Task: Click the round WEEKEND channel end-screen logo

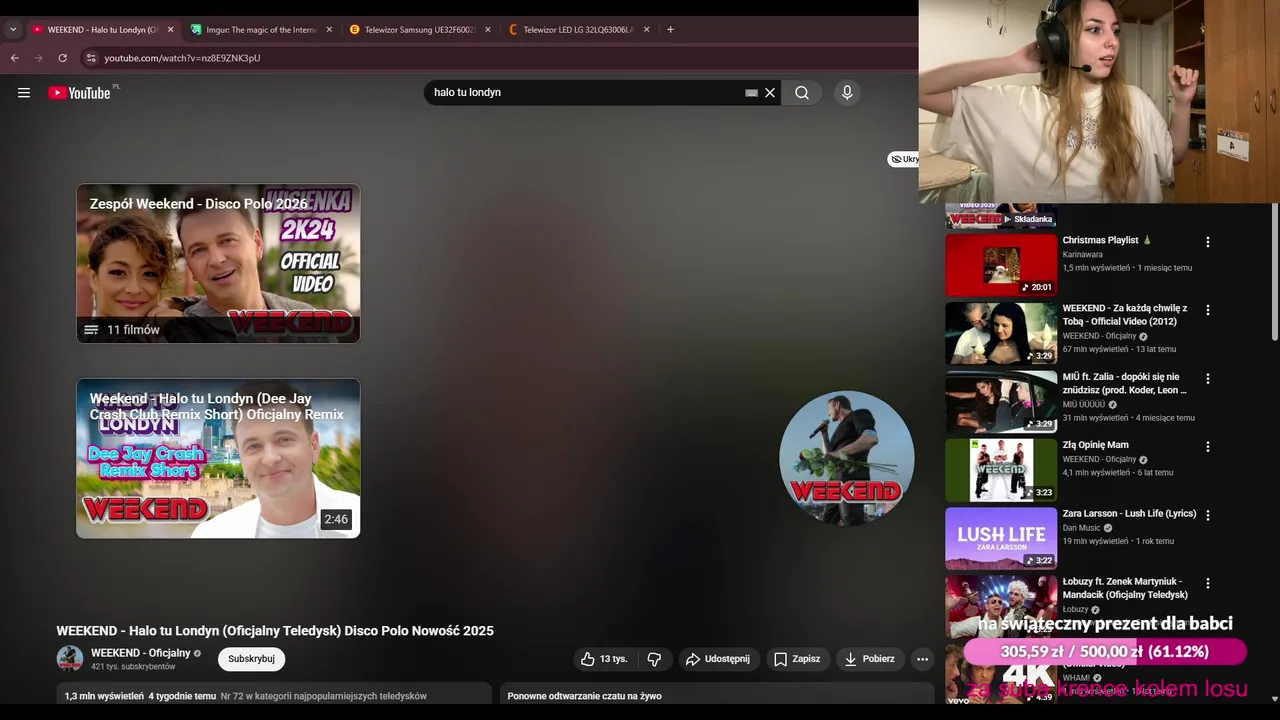Action: tap(847, 458)
